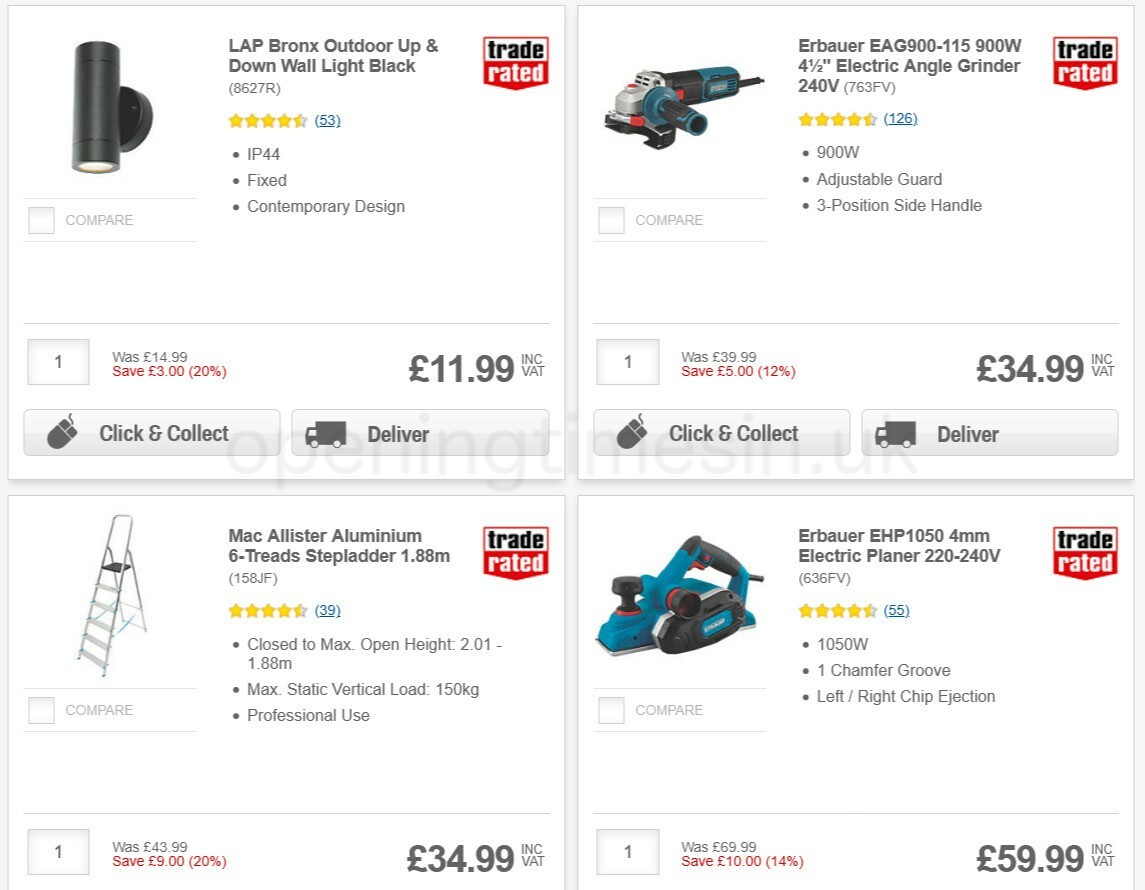Enable Compare for the Erbauer planer
The height and width of the screenshot is (890, 1145).
coord(611,710)
